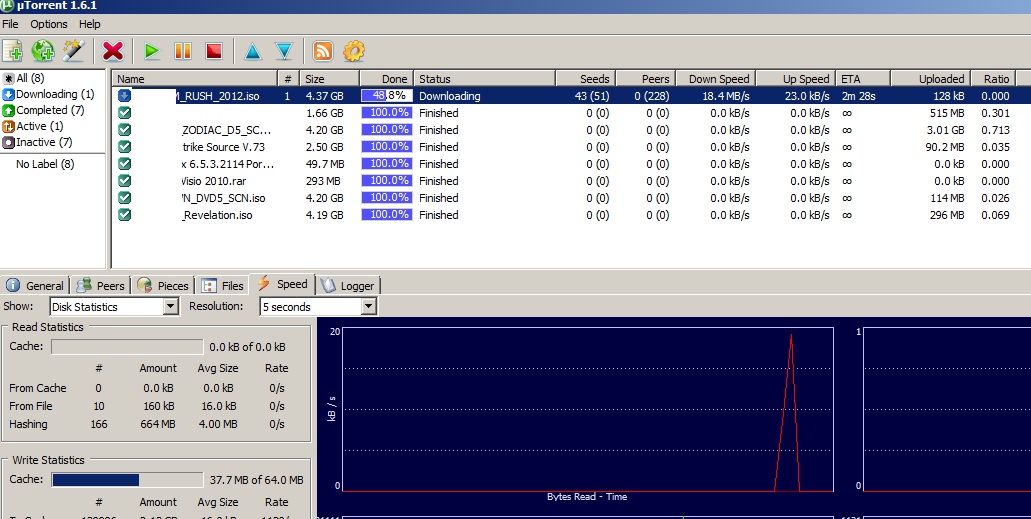Click the check icon of Visio 2010.rar row

click(x=124, y=181)
